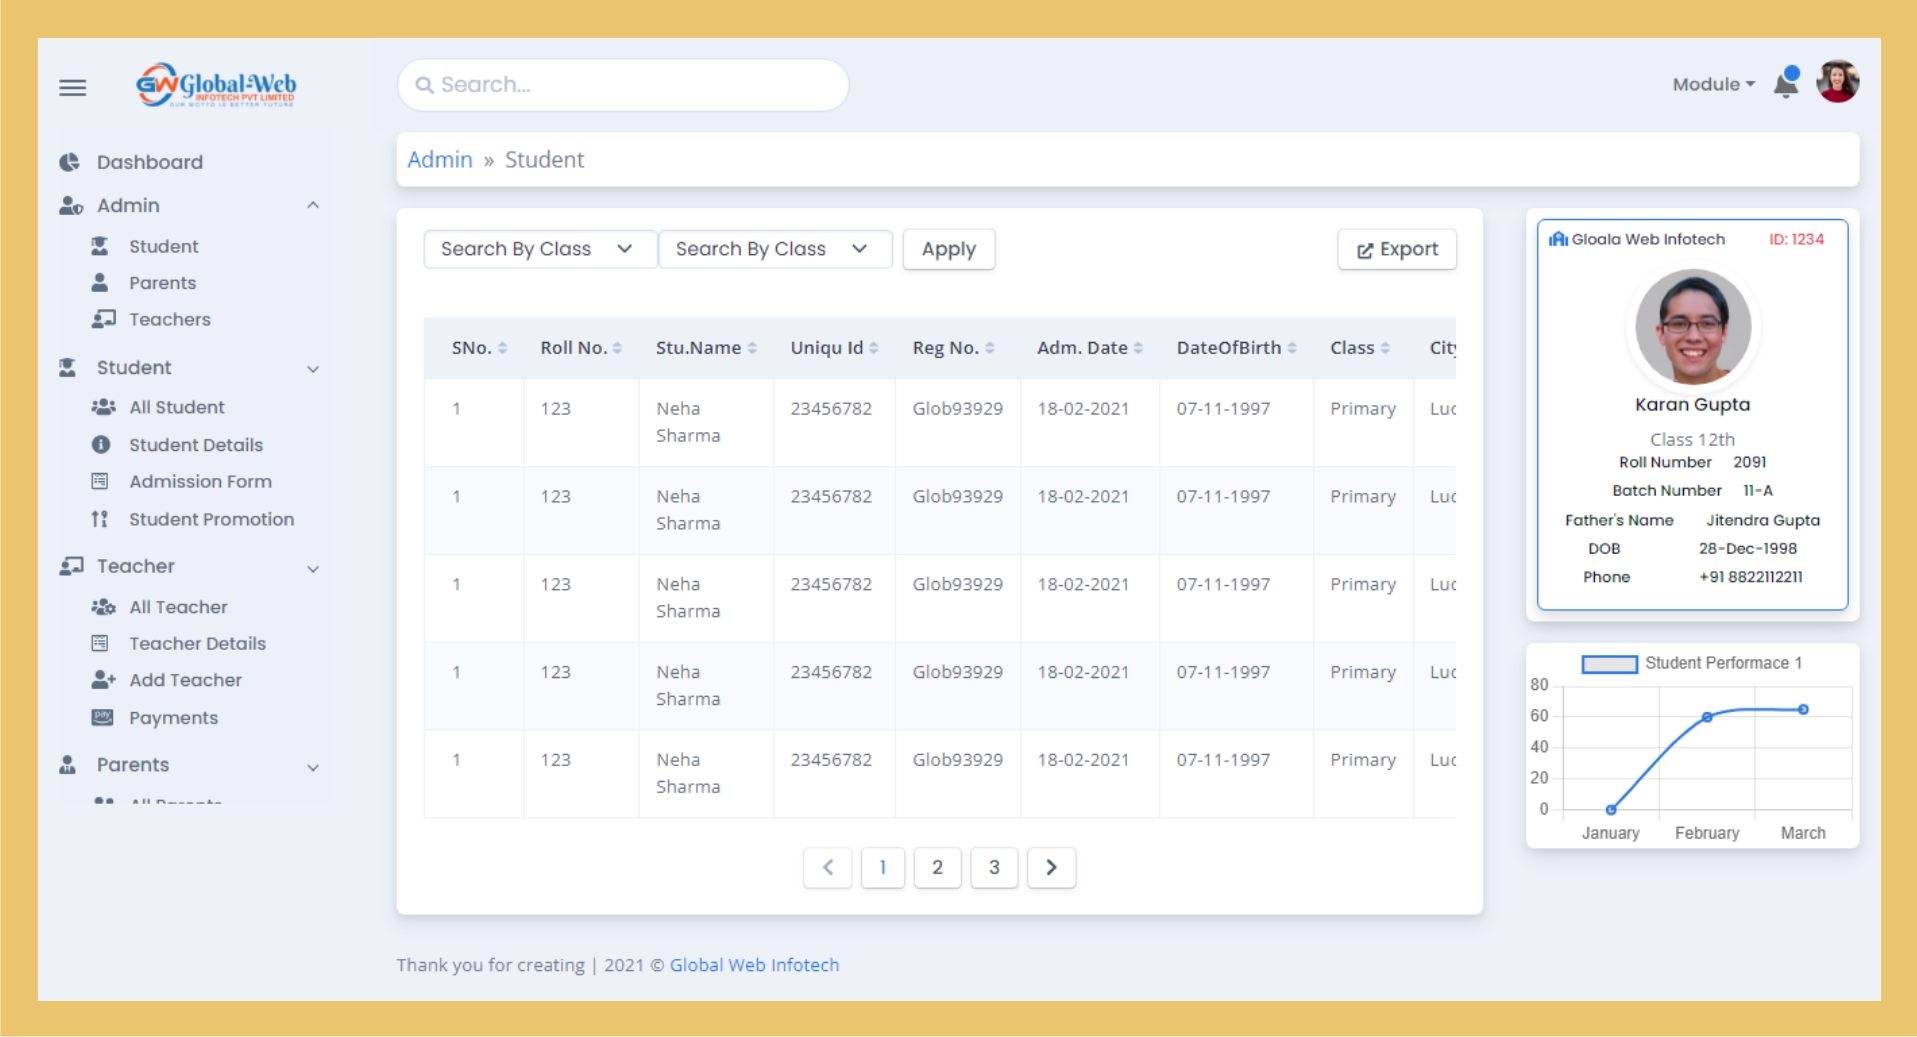
Task: Click the Student Performace legend swatch
Action: click(1609, 664)
